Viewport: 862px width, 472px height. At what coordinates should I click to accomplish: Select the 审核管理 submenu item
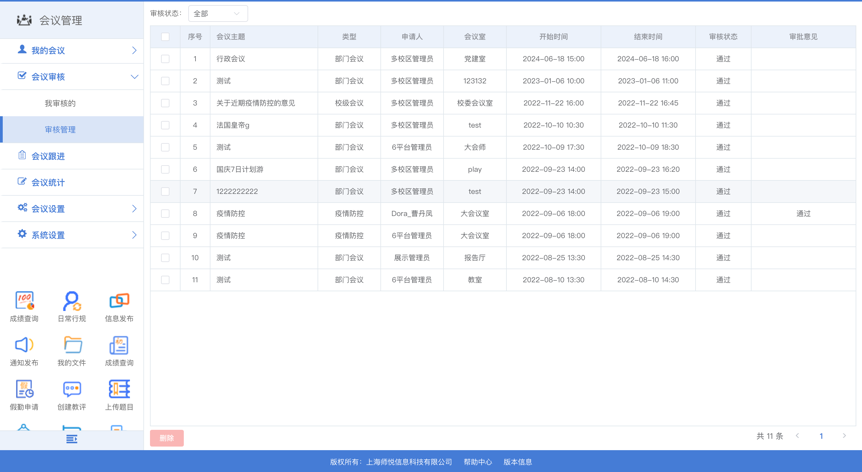[71, 130]
